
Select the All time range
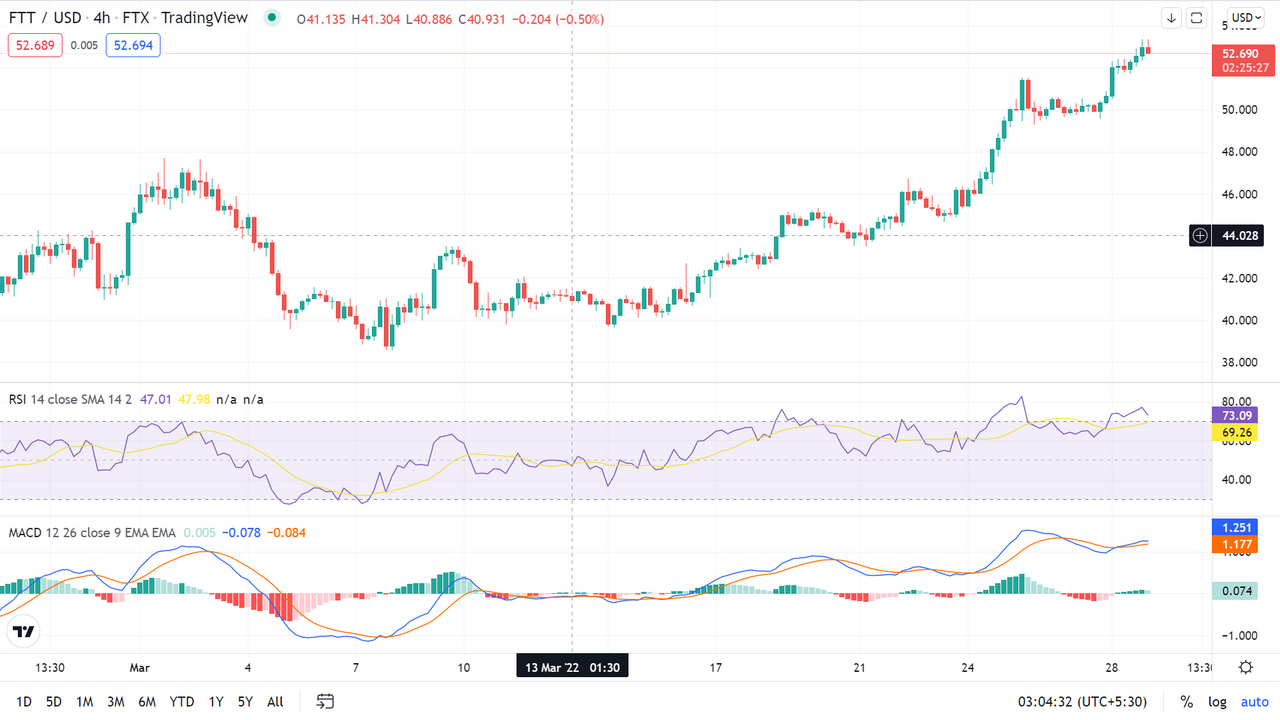click(275, 702)
